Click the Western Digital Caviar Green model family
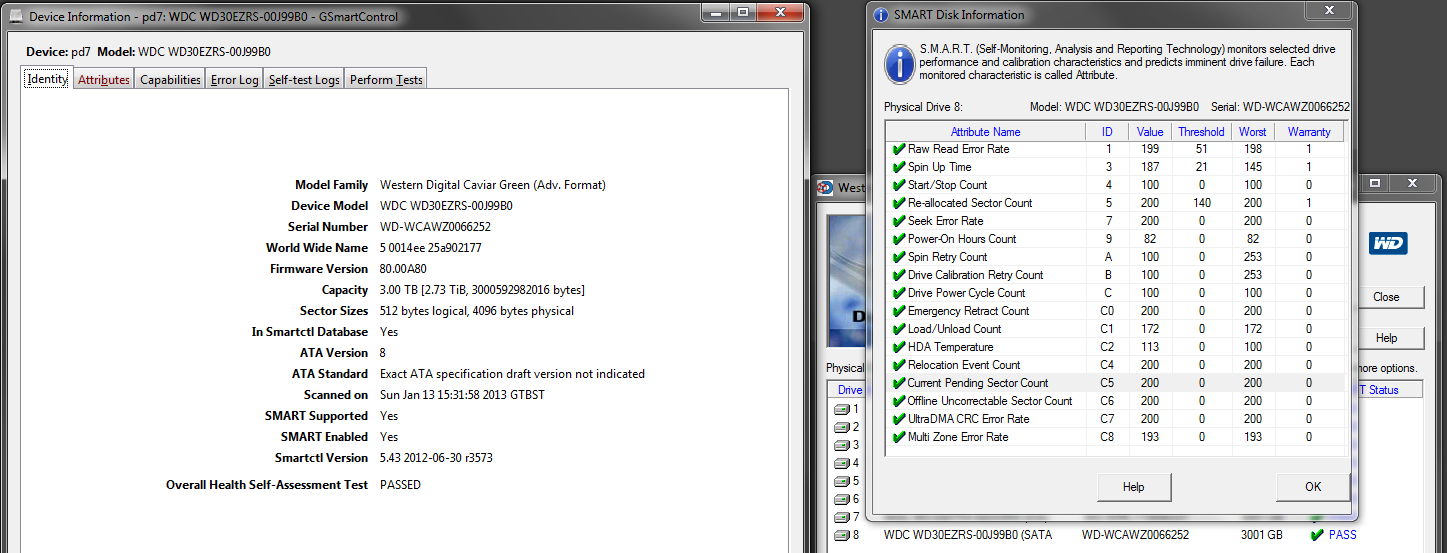The height and width of the screenshot is (553, 1447). point(493,185)
